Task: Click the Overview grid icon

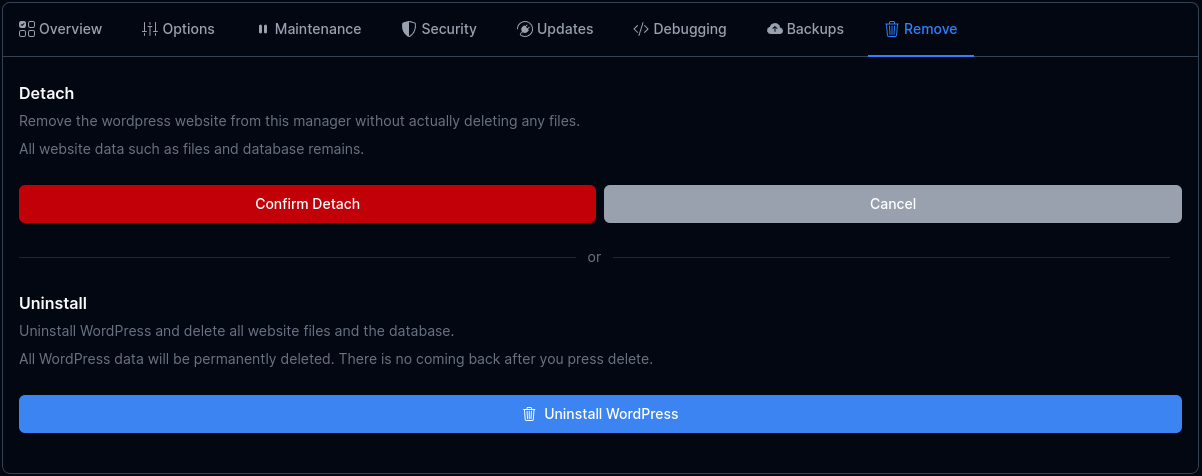Action: pyautogui.click(x=27, y=29)
